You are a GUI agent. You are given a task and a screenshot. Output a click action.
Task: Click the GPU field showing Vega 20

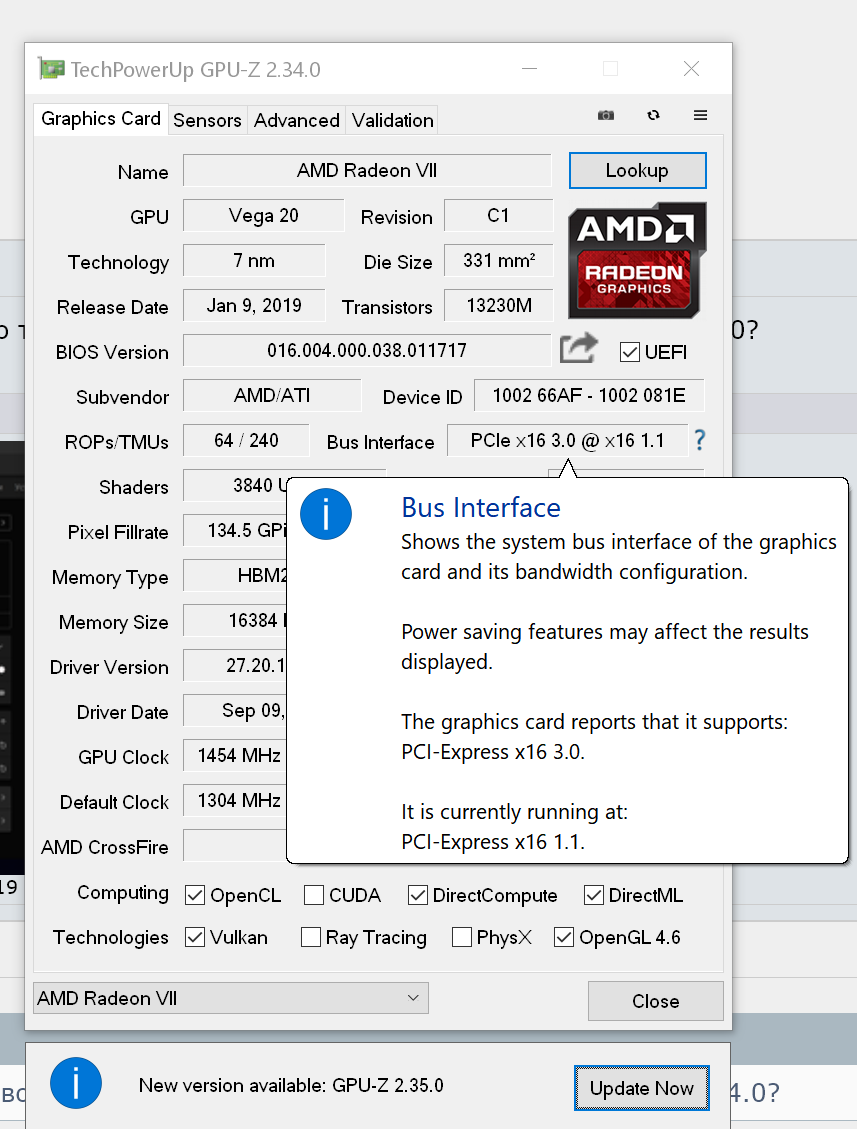pyautogui.click(x=264, y=215)
